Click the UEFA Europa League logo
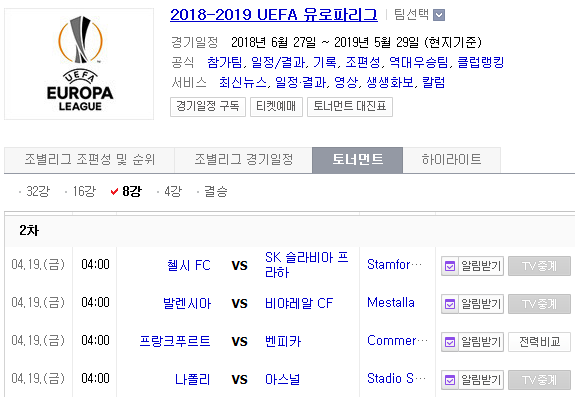Screen dimensions: 575x397 pos(79,64)
